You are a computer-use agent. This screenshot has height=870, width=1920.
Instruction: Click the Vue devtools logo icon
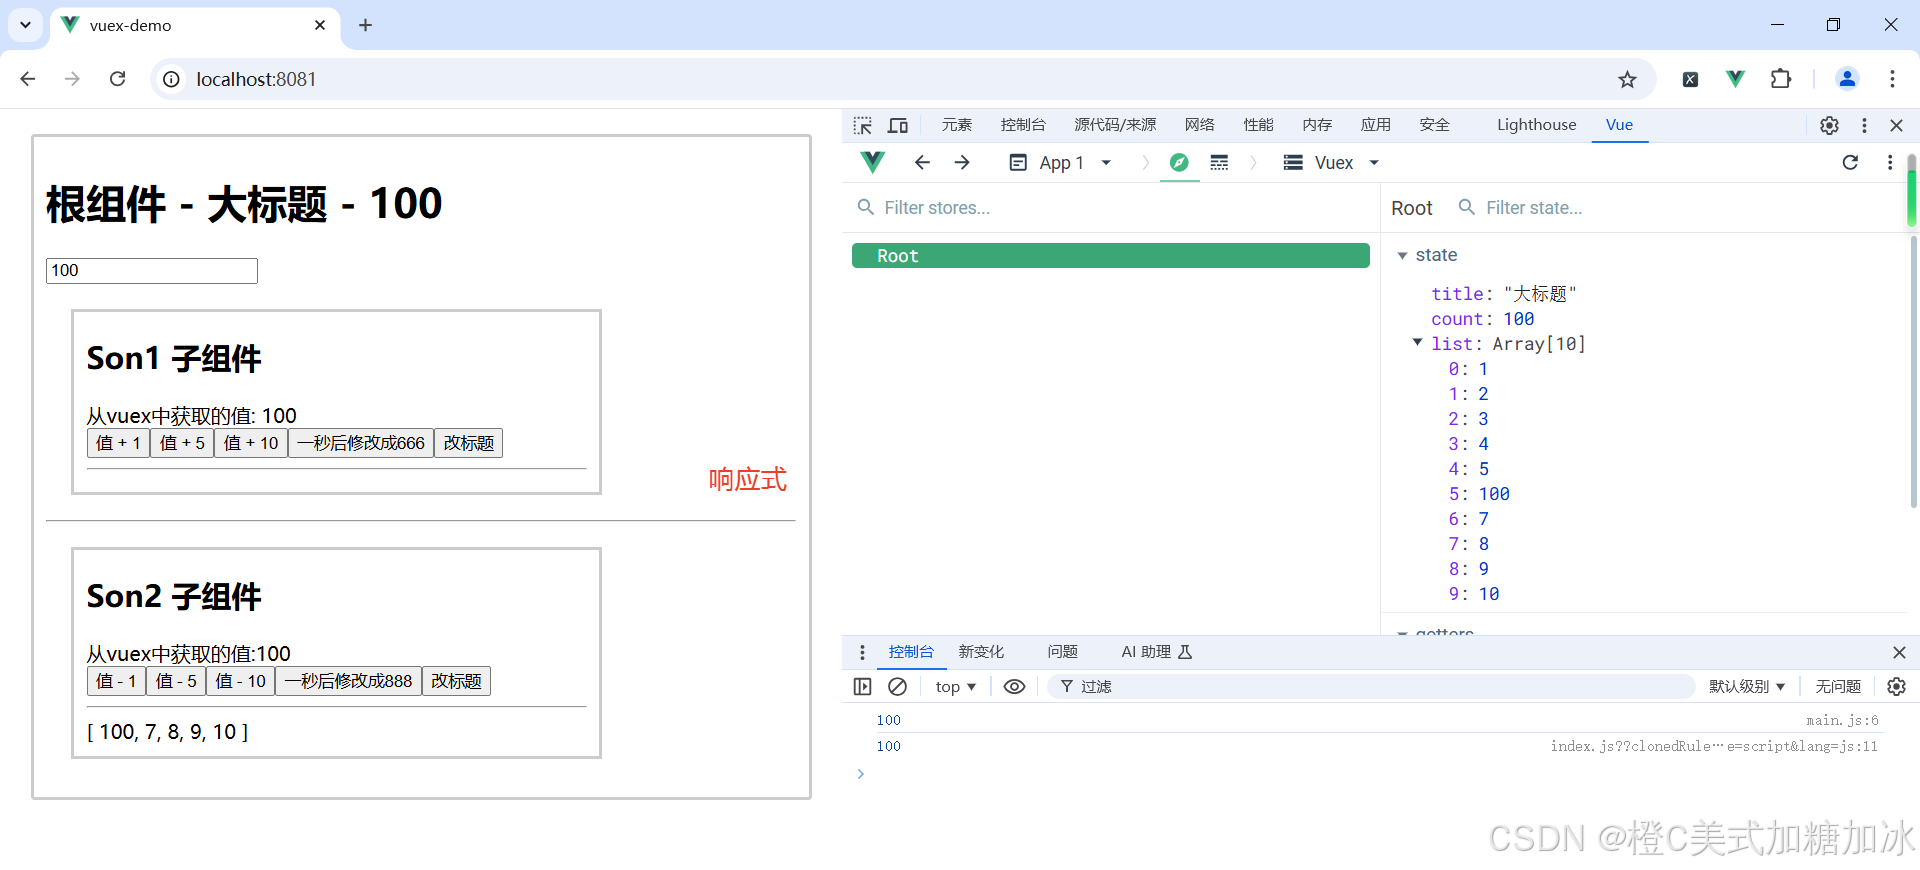(873, 162)
